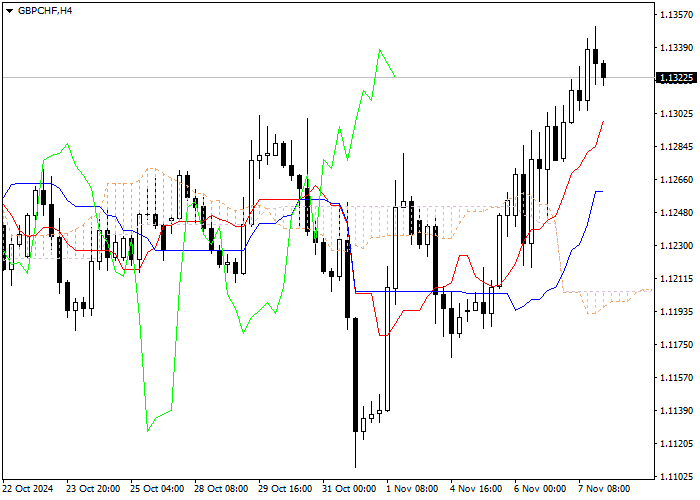Click the 1.12480 price scale label

676,213
